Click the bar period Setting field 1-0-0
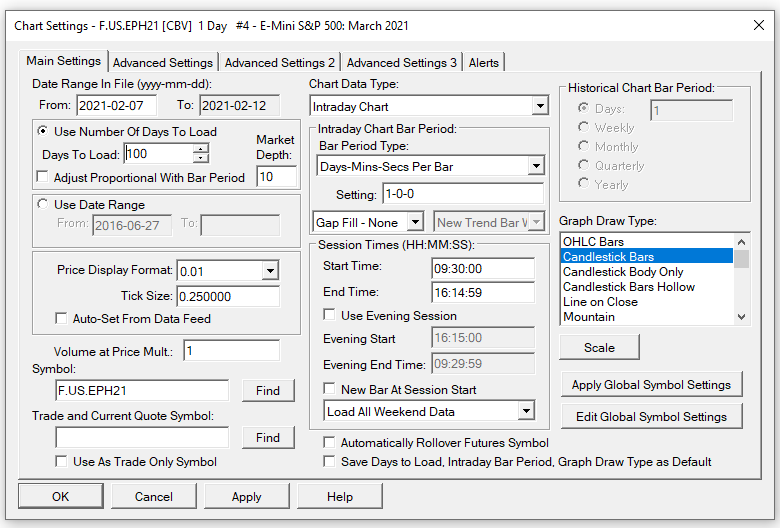Image resolution: width=780 pixels, height=528 pixels. point(463,194)
